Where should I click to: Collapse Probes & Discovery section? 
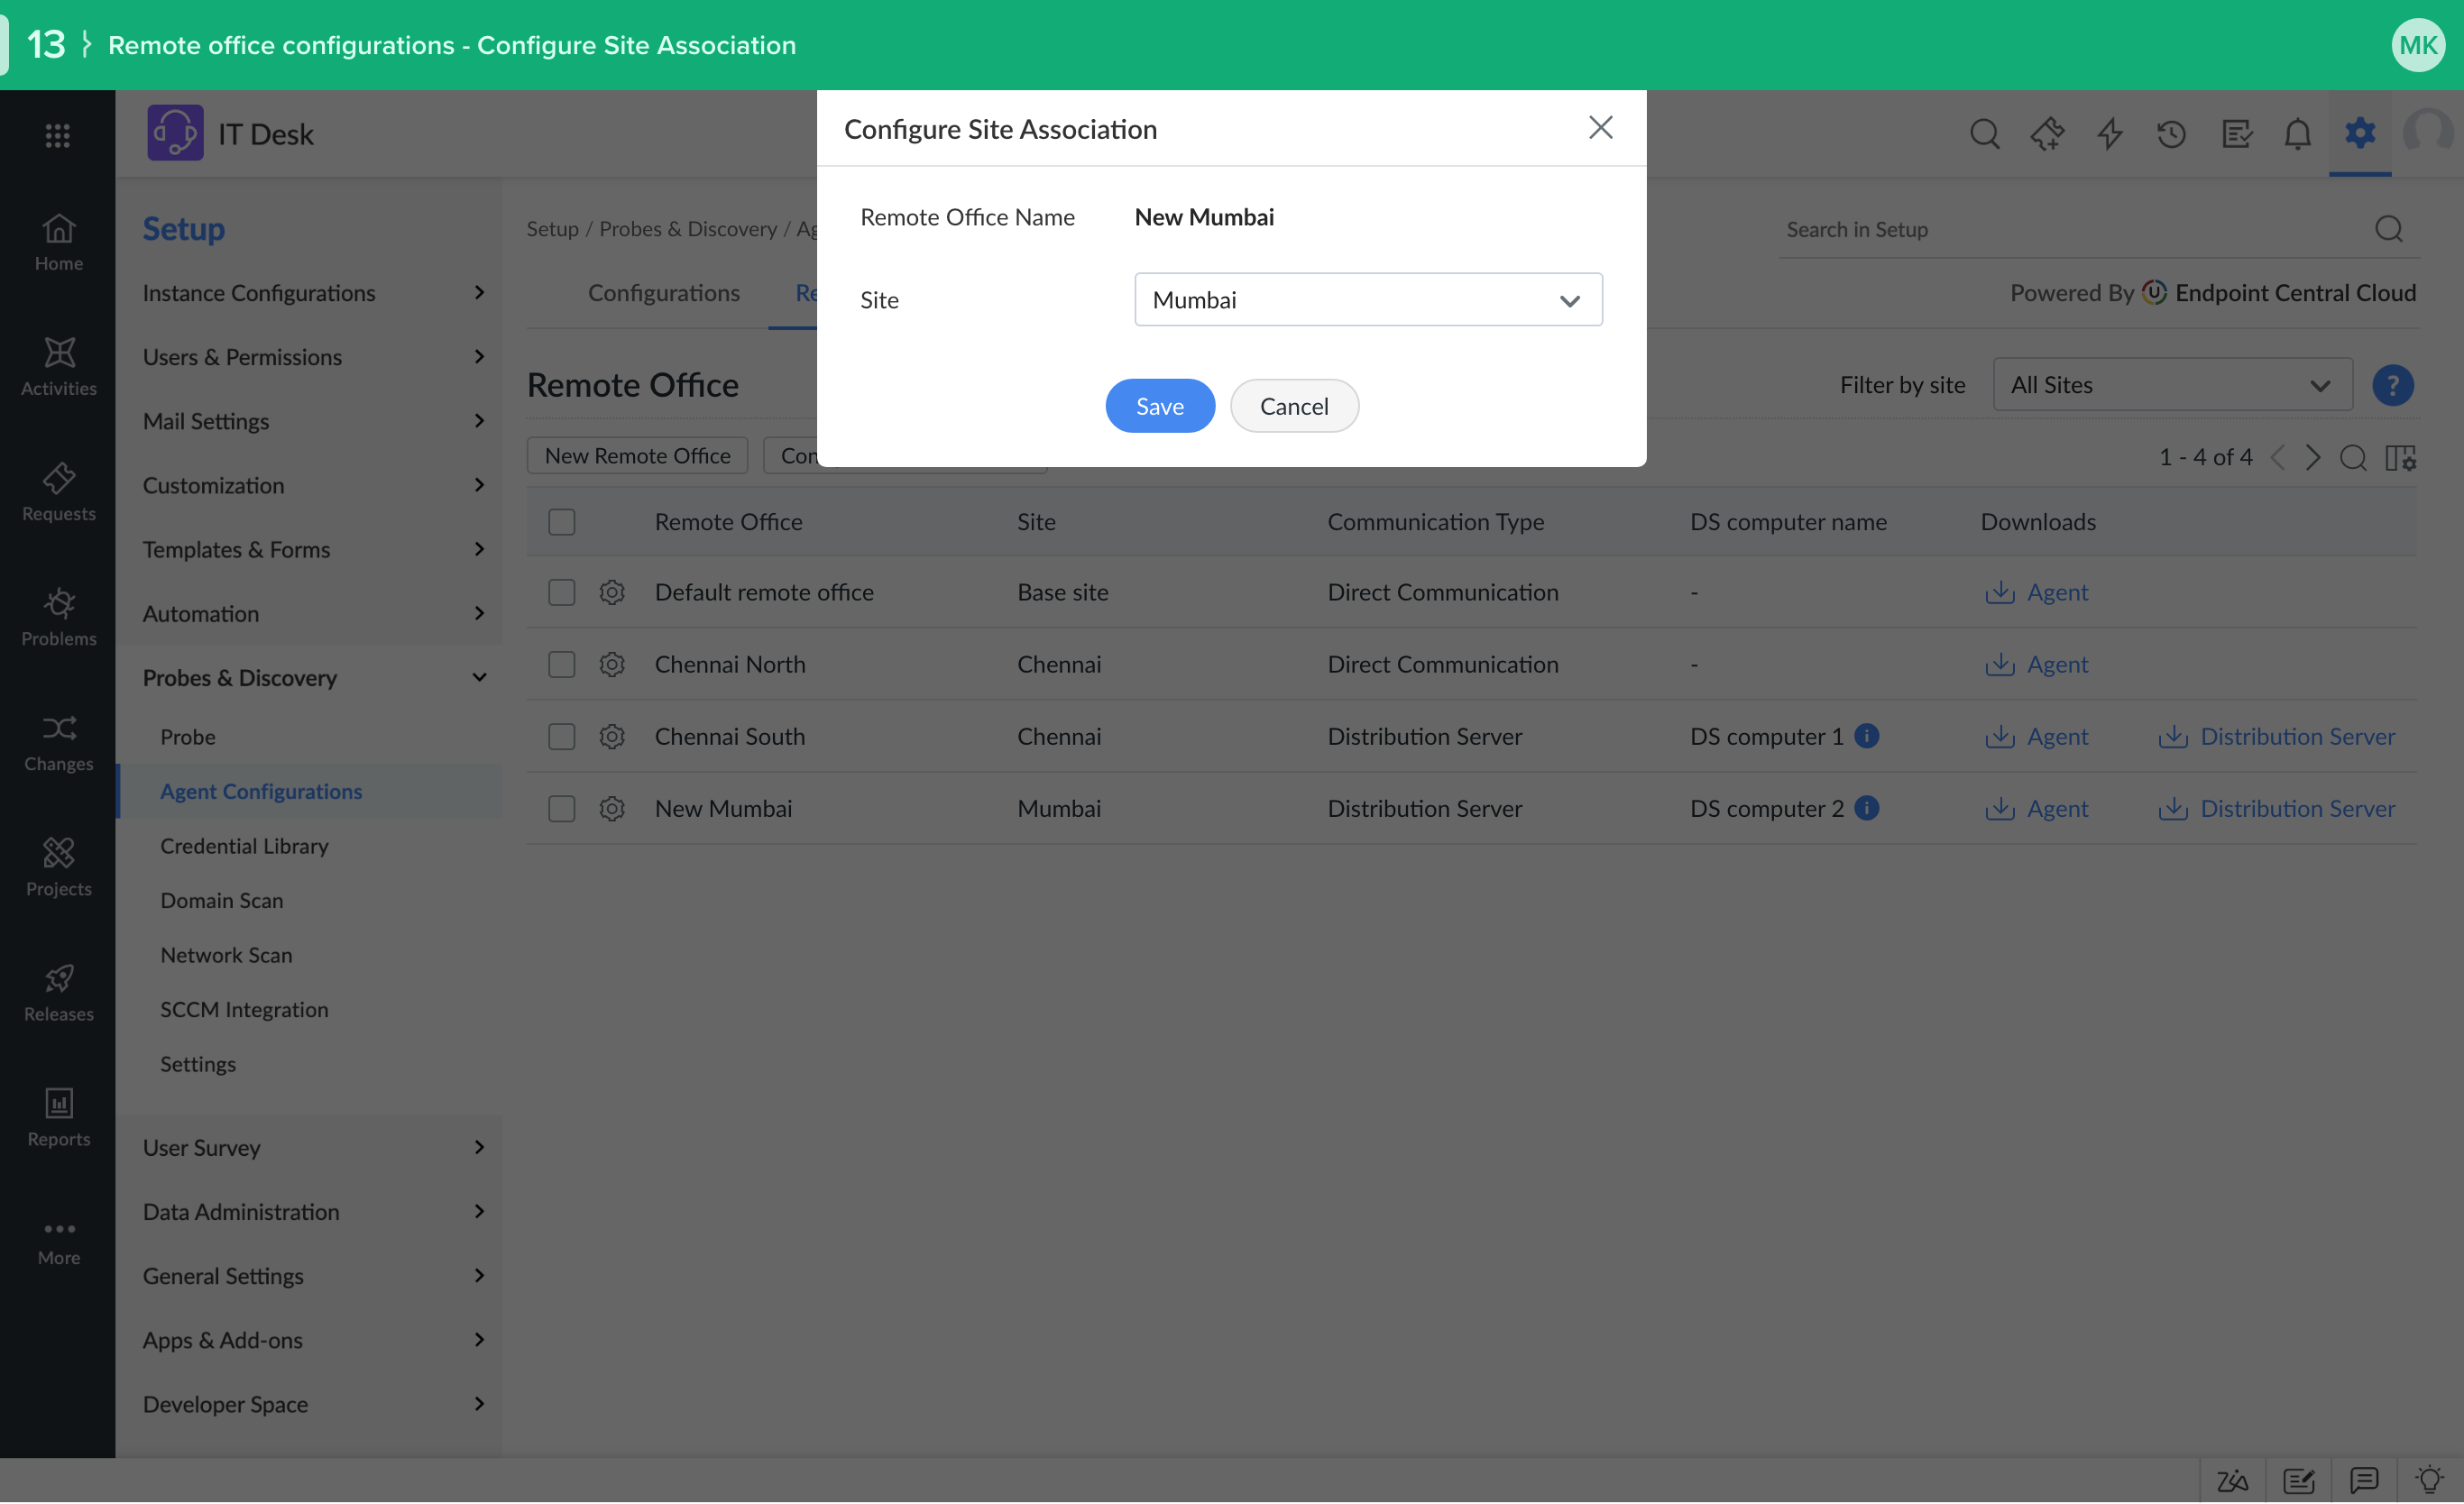coord(310,677)
